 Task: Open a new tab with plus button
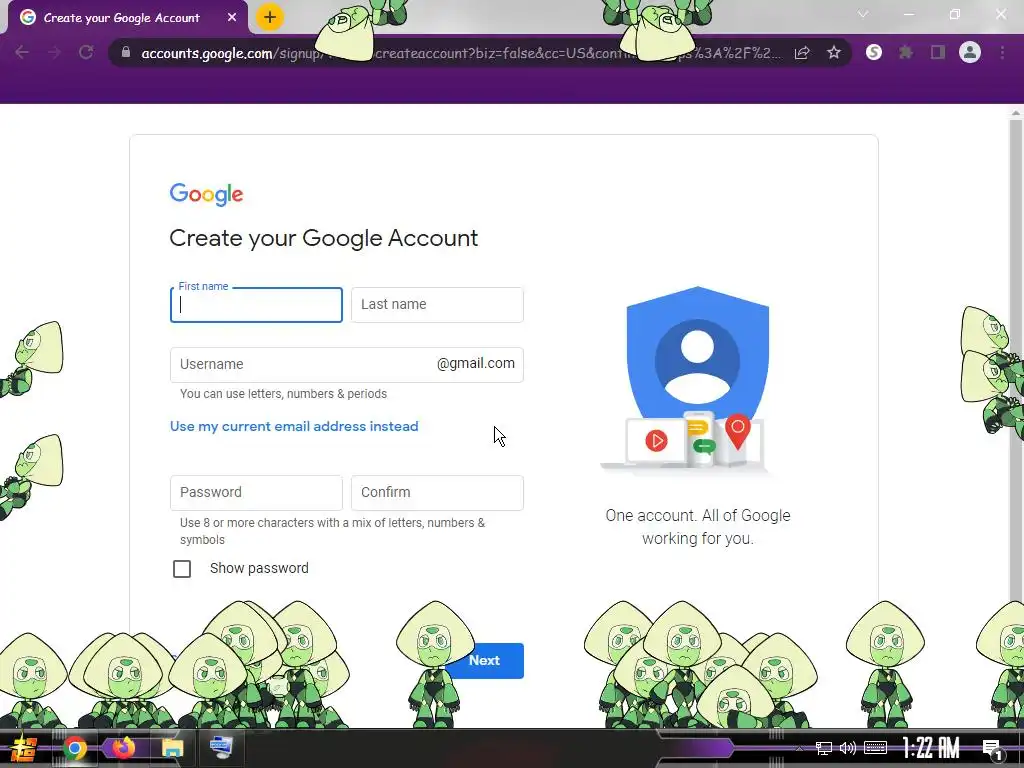point(270,17)
